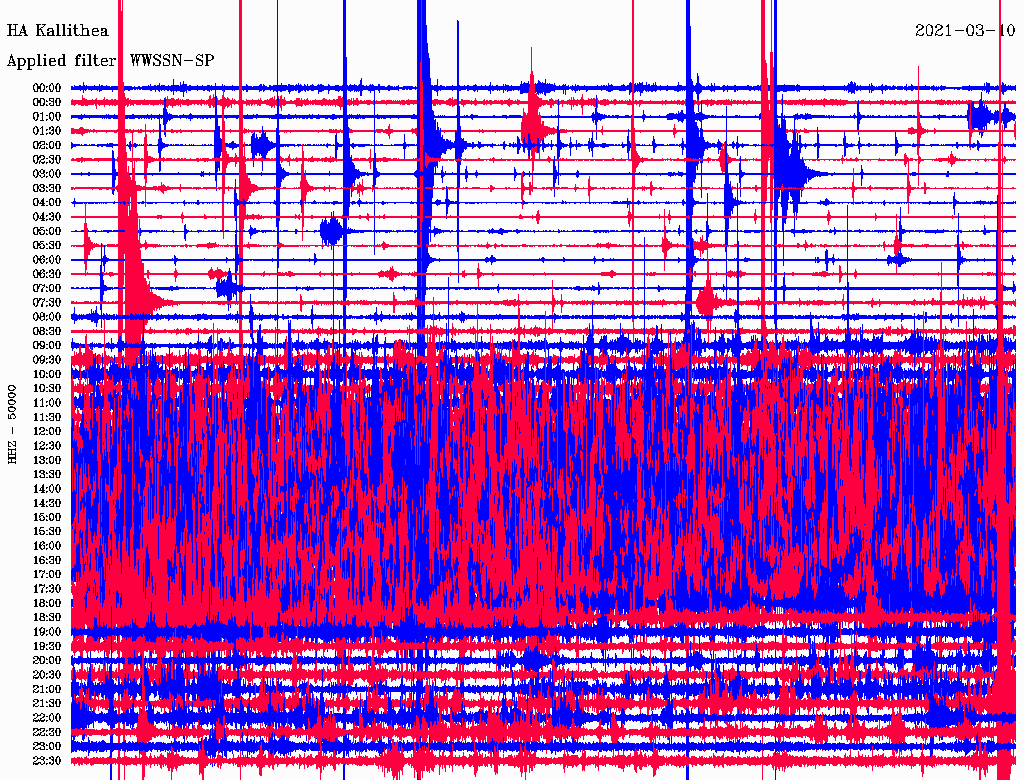Select the 01:00 time label

point(47,117)
